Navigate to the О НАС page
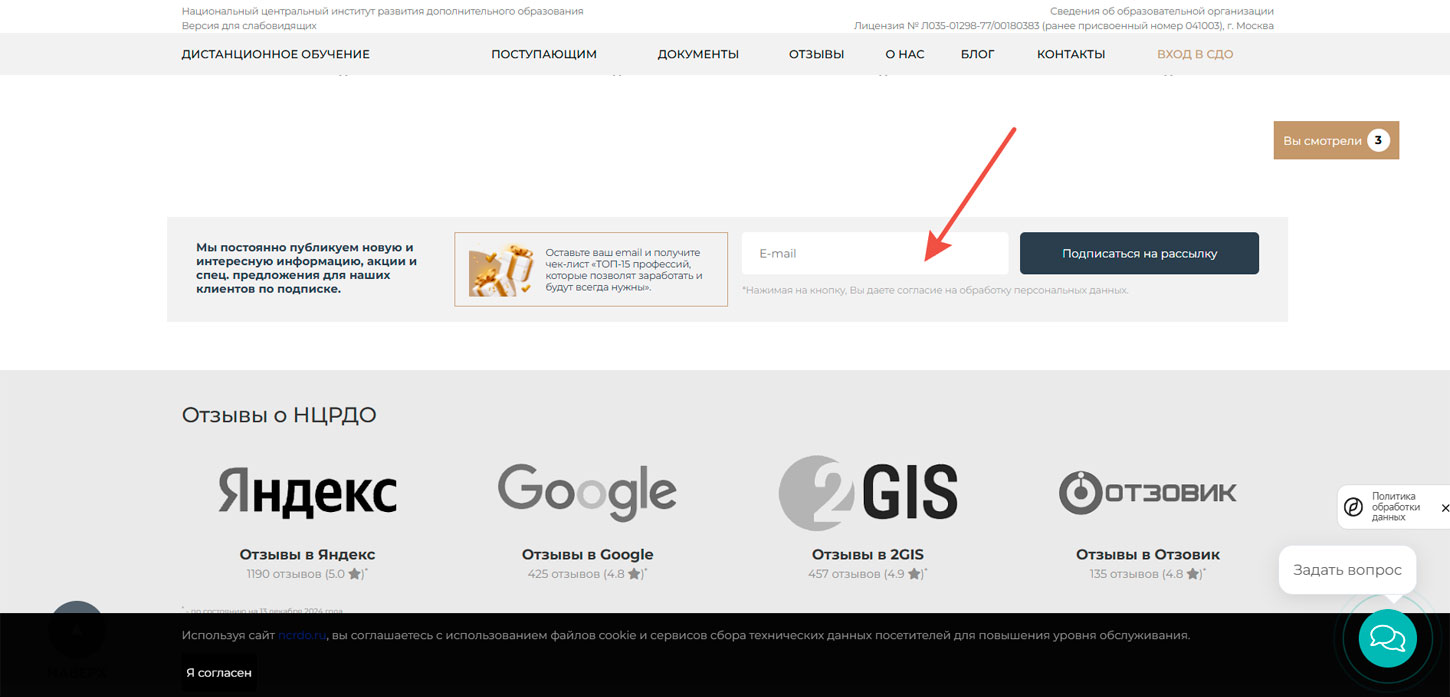Viewport: 1450px width, 697px height. (905, 54)
